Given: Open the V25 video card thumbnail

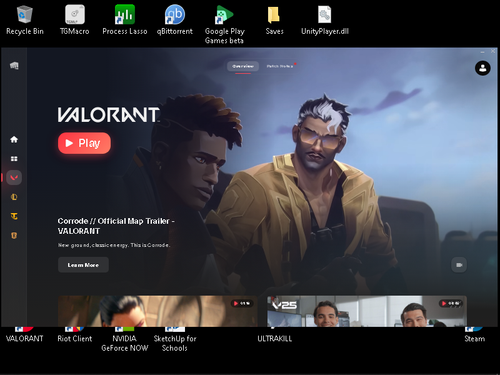Looking at the screenshot, I should tap(367, 311).
